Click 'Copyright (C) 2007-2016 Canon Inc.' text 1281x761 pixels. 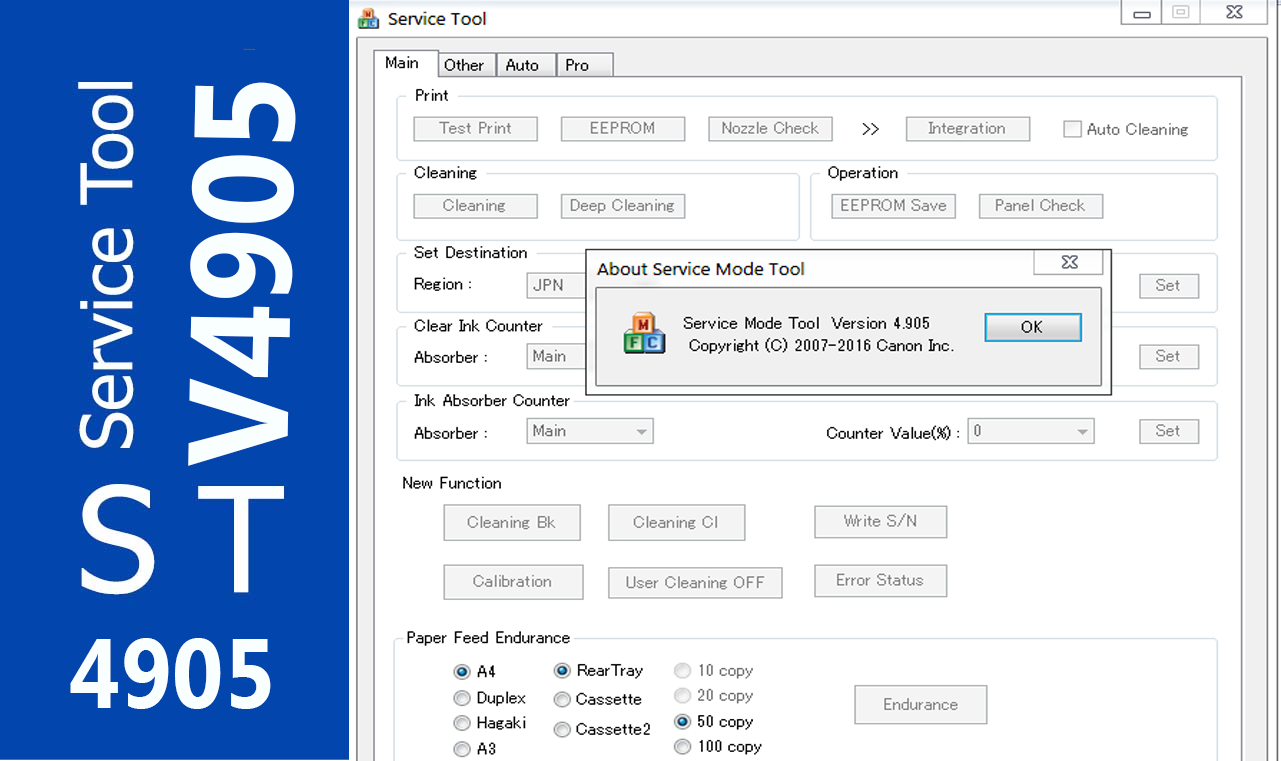click(822, 346)
